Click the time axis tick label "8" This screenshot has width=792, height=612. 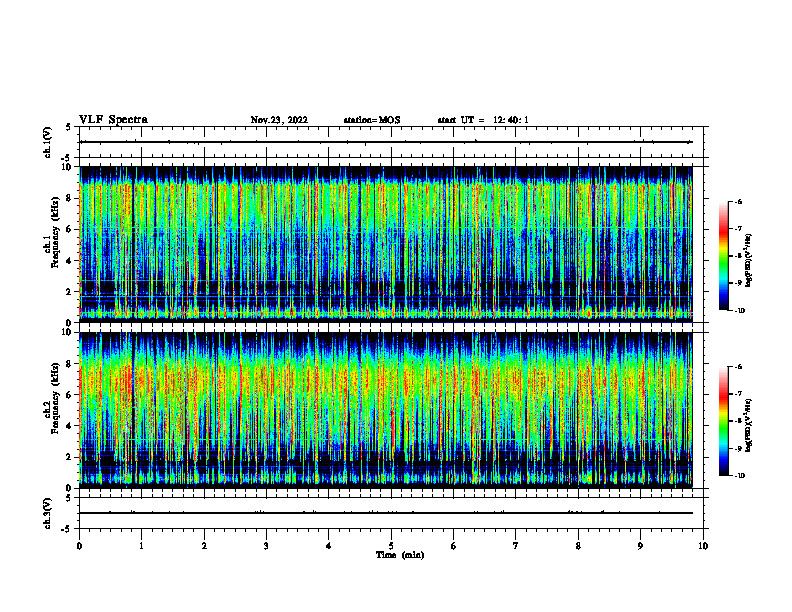point(578,546)
